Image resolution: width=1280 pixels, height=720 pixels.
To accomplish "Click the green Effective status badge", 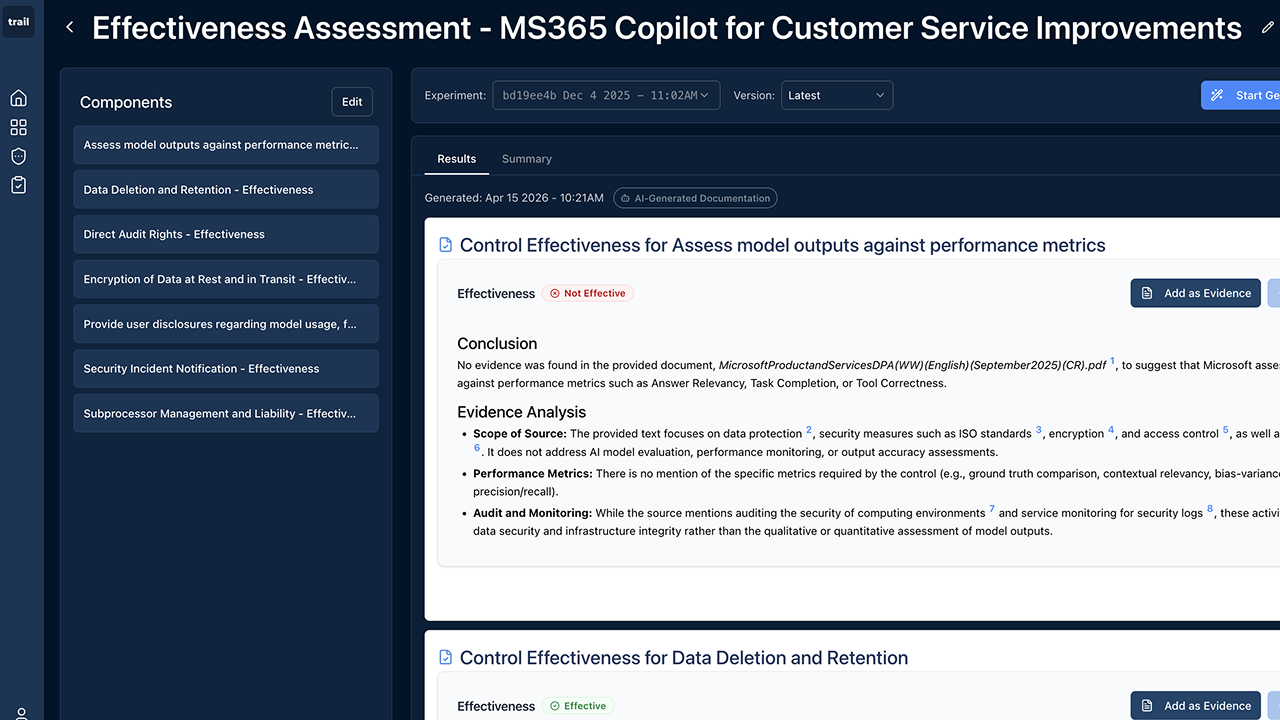I will pos(578,706).
